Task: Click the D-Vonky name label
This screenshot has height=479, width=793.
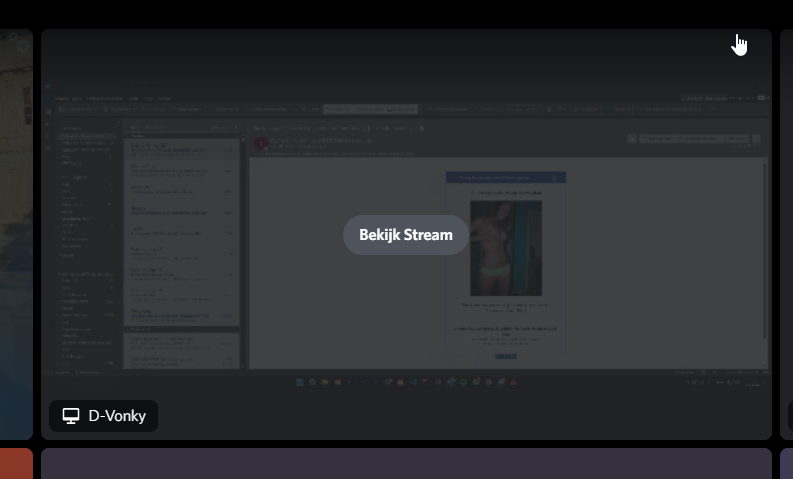Action: click(x=117, y=416)
